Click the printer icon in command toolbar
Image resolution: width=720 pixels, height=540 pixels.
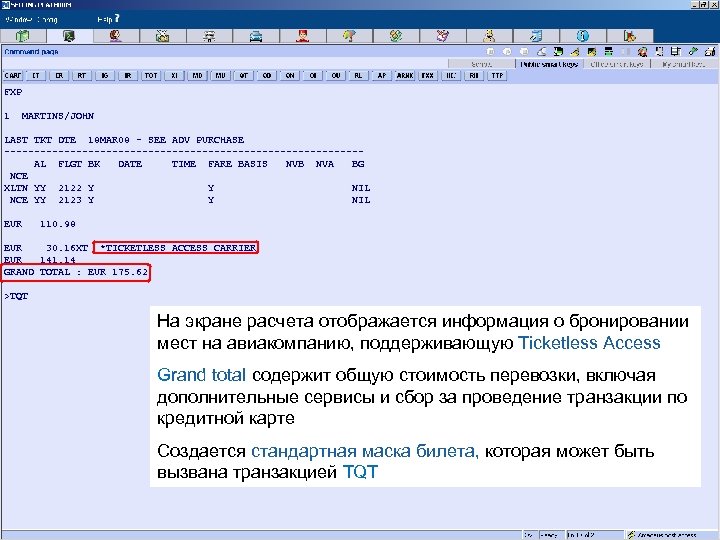pos(710,51)
